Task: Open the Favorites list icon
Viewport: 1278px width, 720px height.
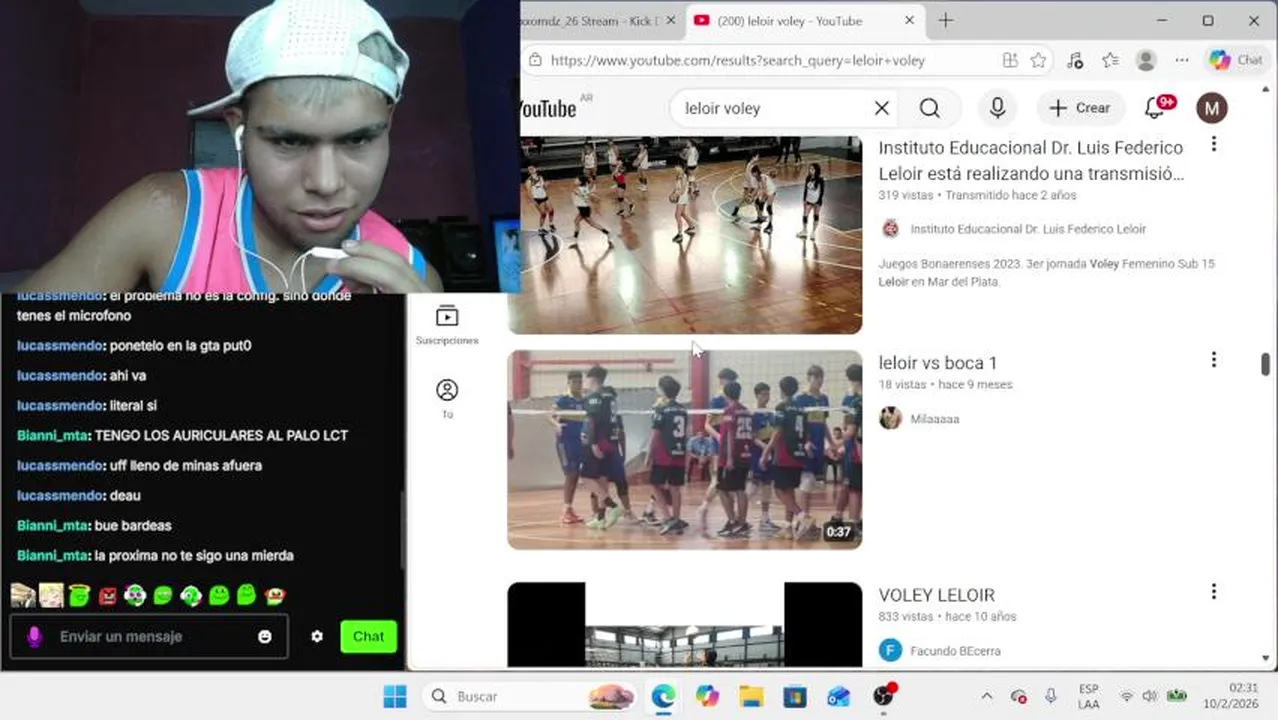Action: pyautogui.click(x=1110, y=60)
